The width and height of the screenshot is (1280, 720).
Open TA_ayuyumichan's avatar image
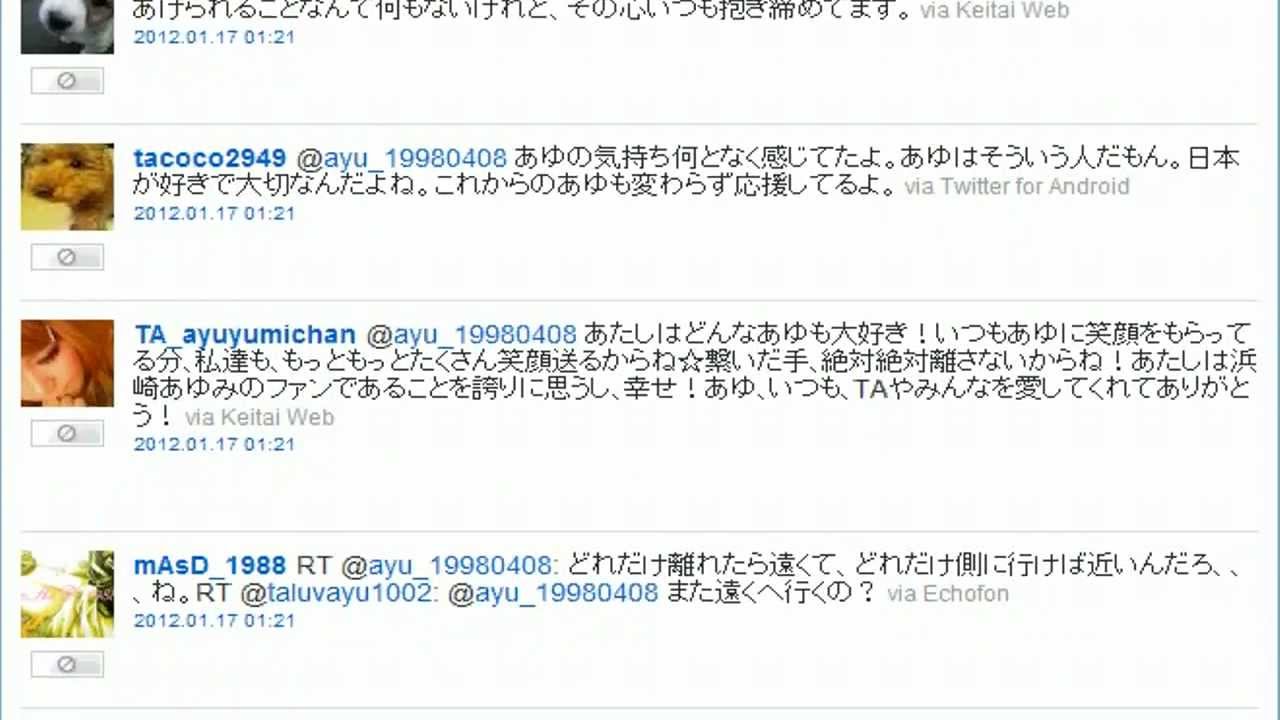(67, 363)
